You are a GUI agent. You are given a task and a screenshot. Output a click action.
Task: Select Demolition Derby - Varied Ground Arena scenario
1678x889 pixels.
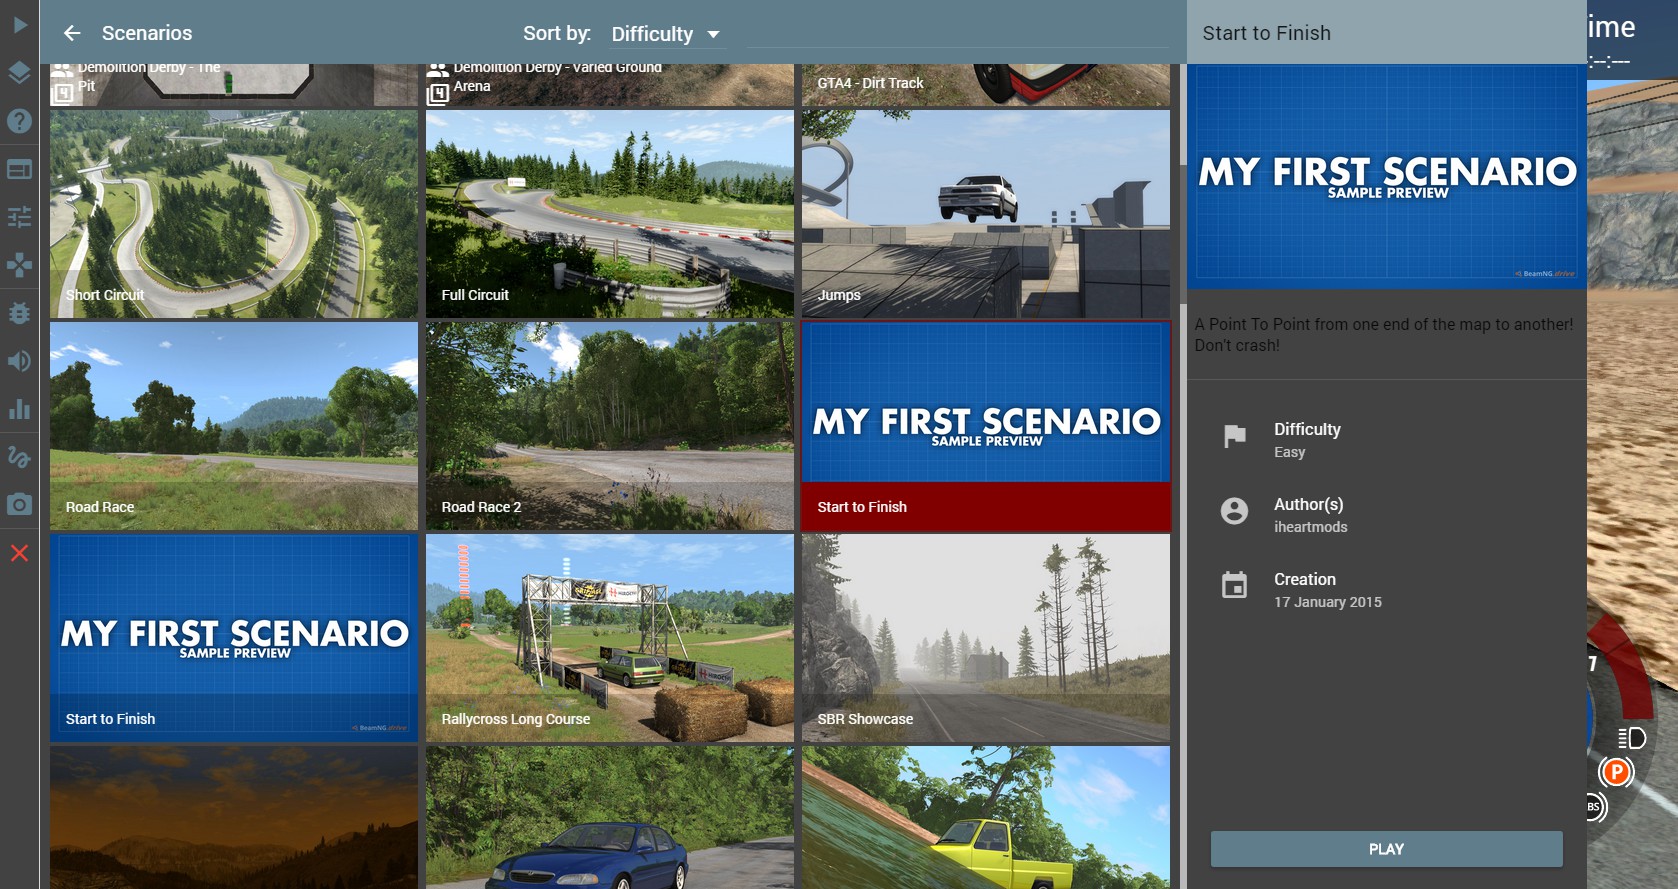pos(610,85)
